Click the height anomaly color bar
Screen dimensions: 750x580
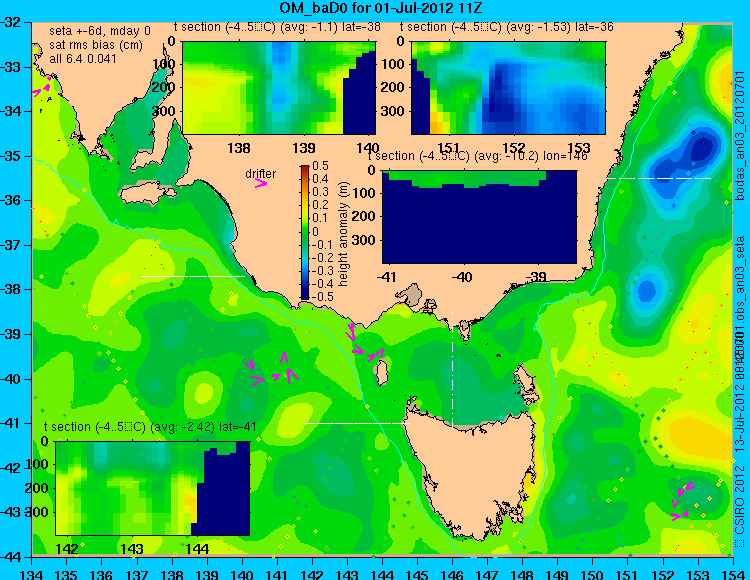[305, 232]
